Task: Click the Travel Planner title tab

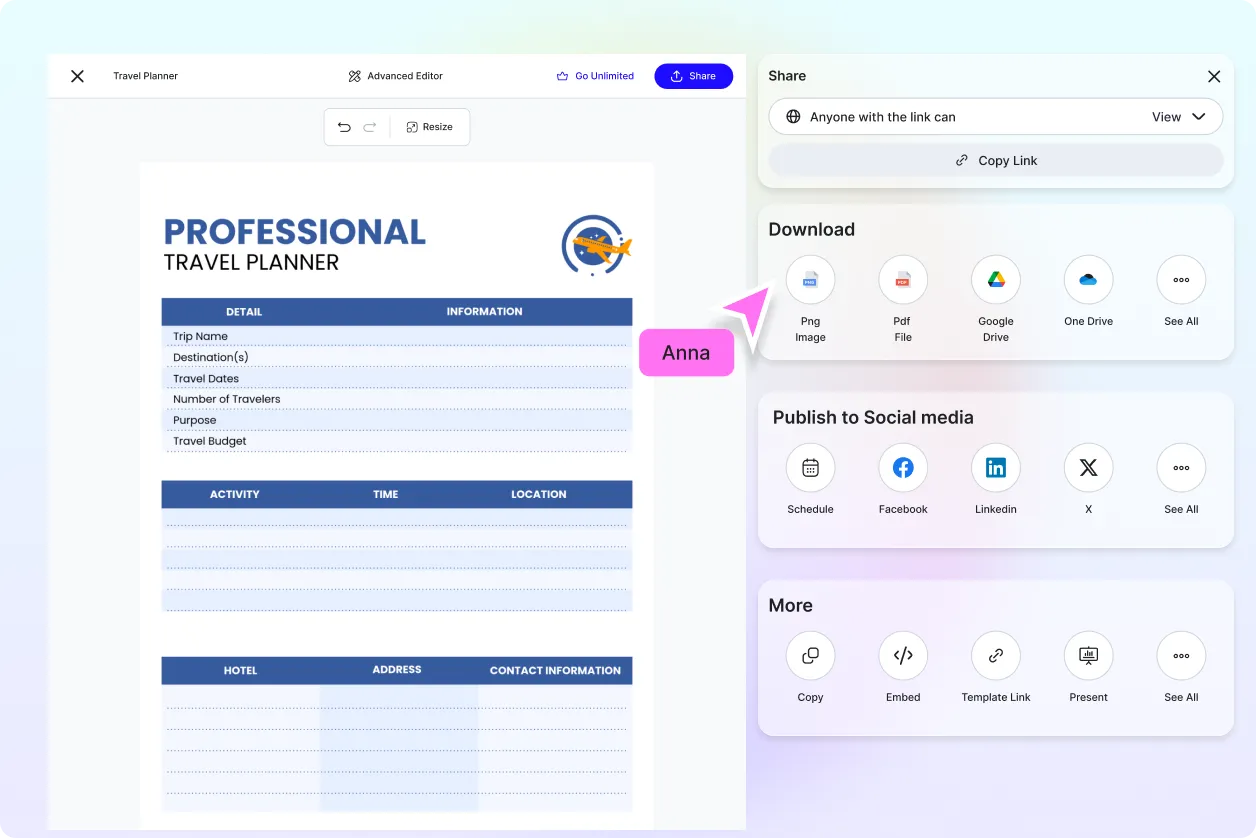Action: tap(145, 75)
